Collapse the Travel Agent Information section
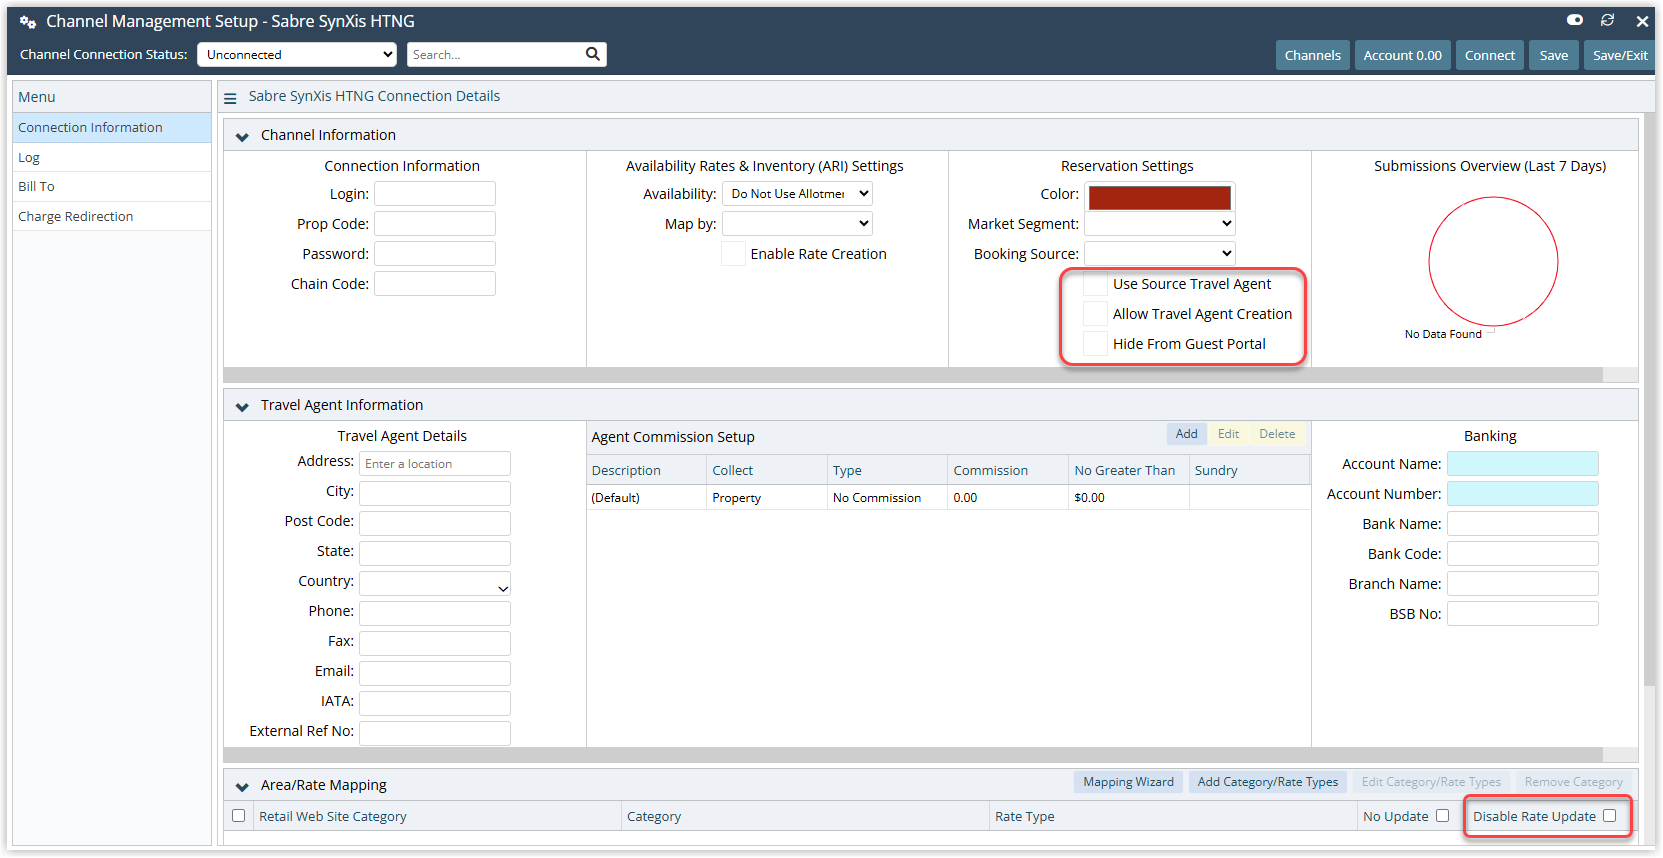The width and height of the screenshot is (1663, 858). 242,406
